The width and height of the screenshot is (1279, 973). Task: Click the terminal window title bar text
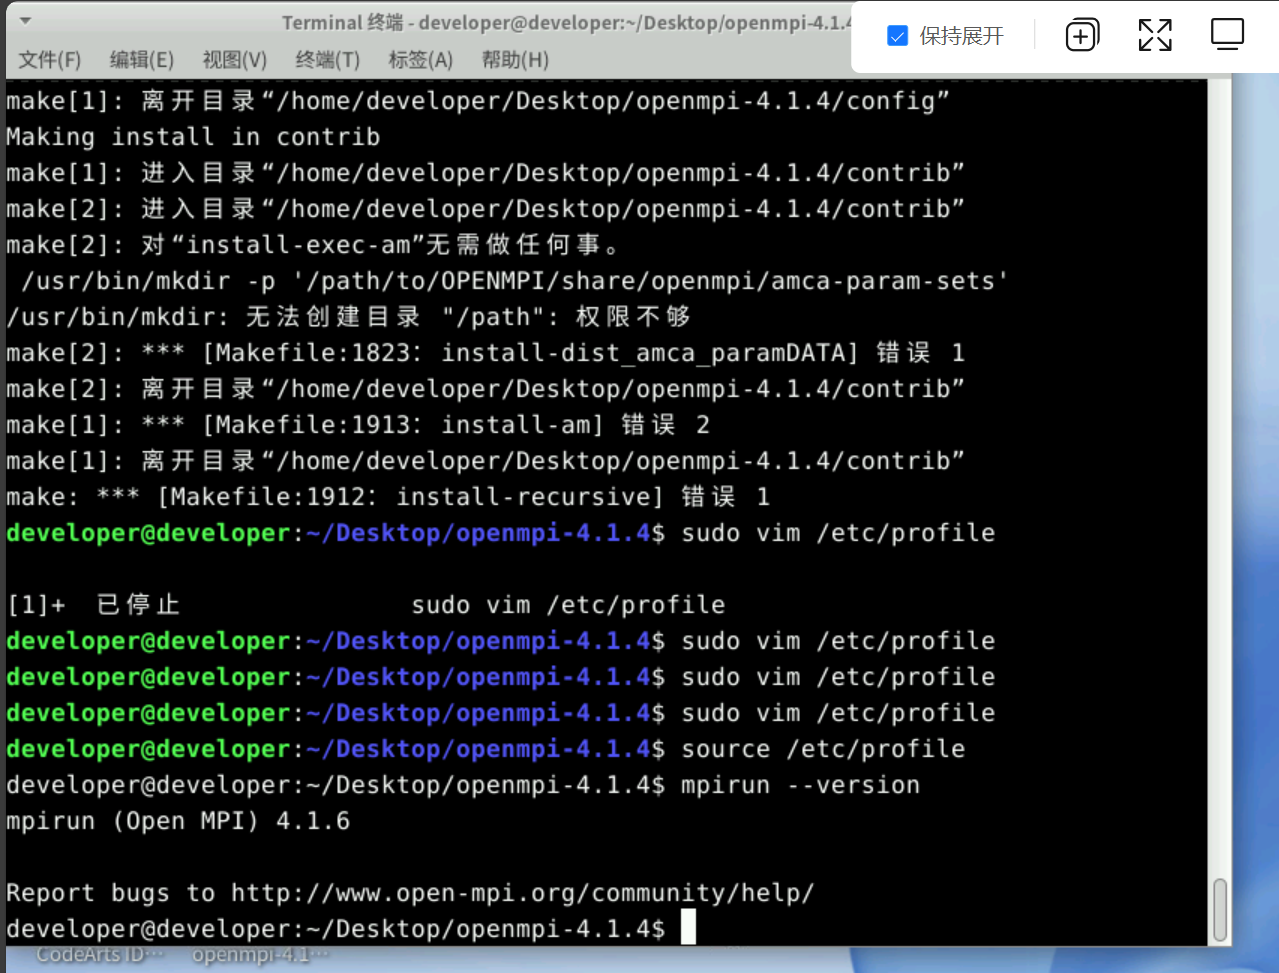coord(566,22)
